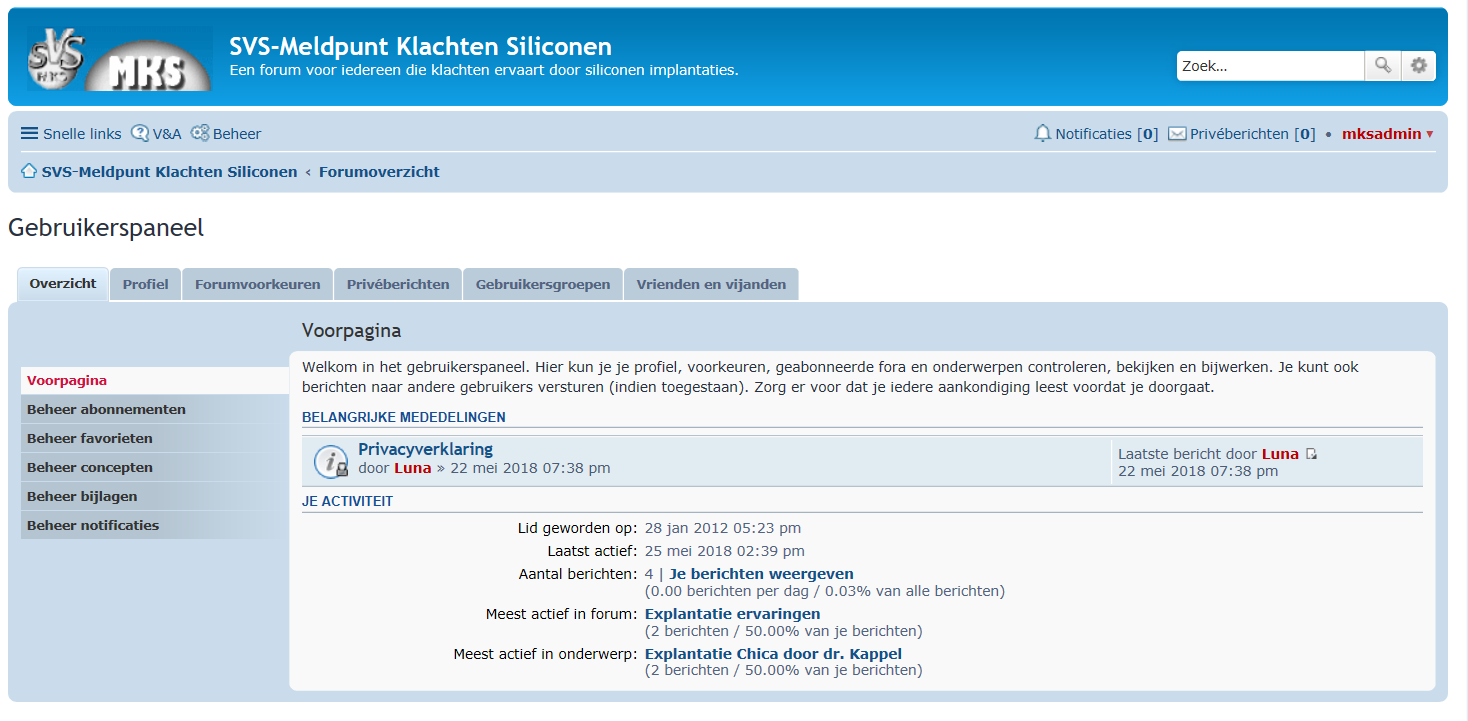Click the notifications bell icon

coord(1043,134)
